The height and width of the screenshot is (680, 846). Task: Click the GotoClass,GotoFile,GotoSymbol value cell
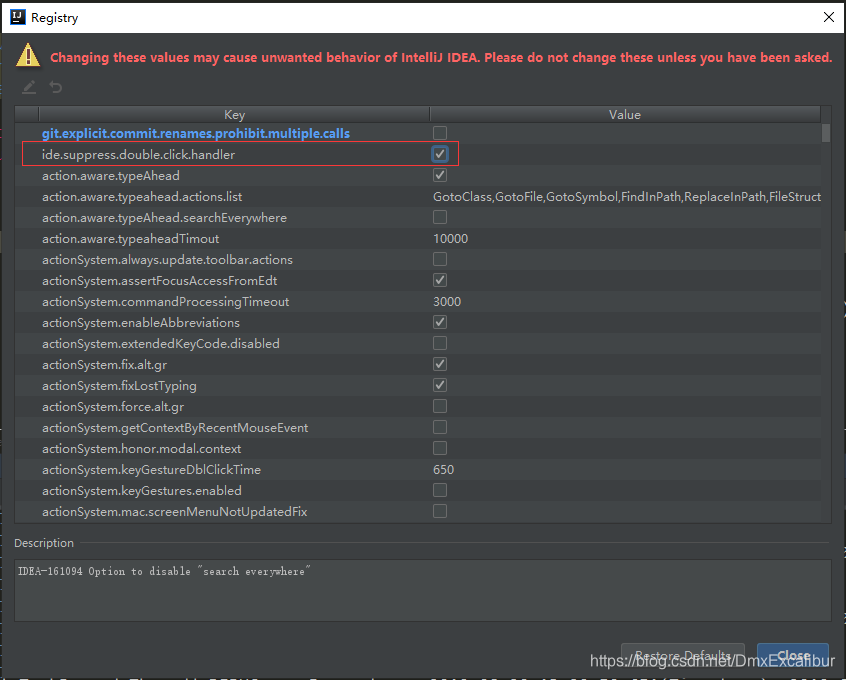tap(627, 196)
